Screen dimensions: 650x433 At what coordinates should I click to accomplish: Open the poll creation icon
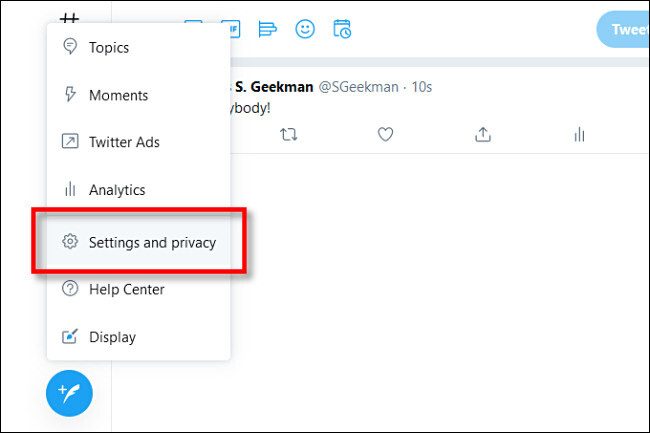pos(267,29)
